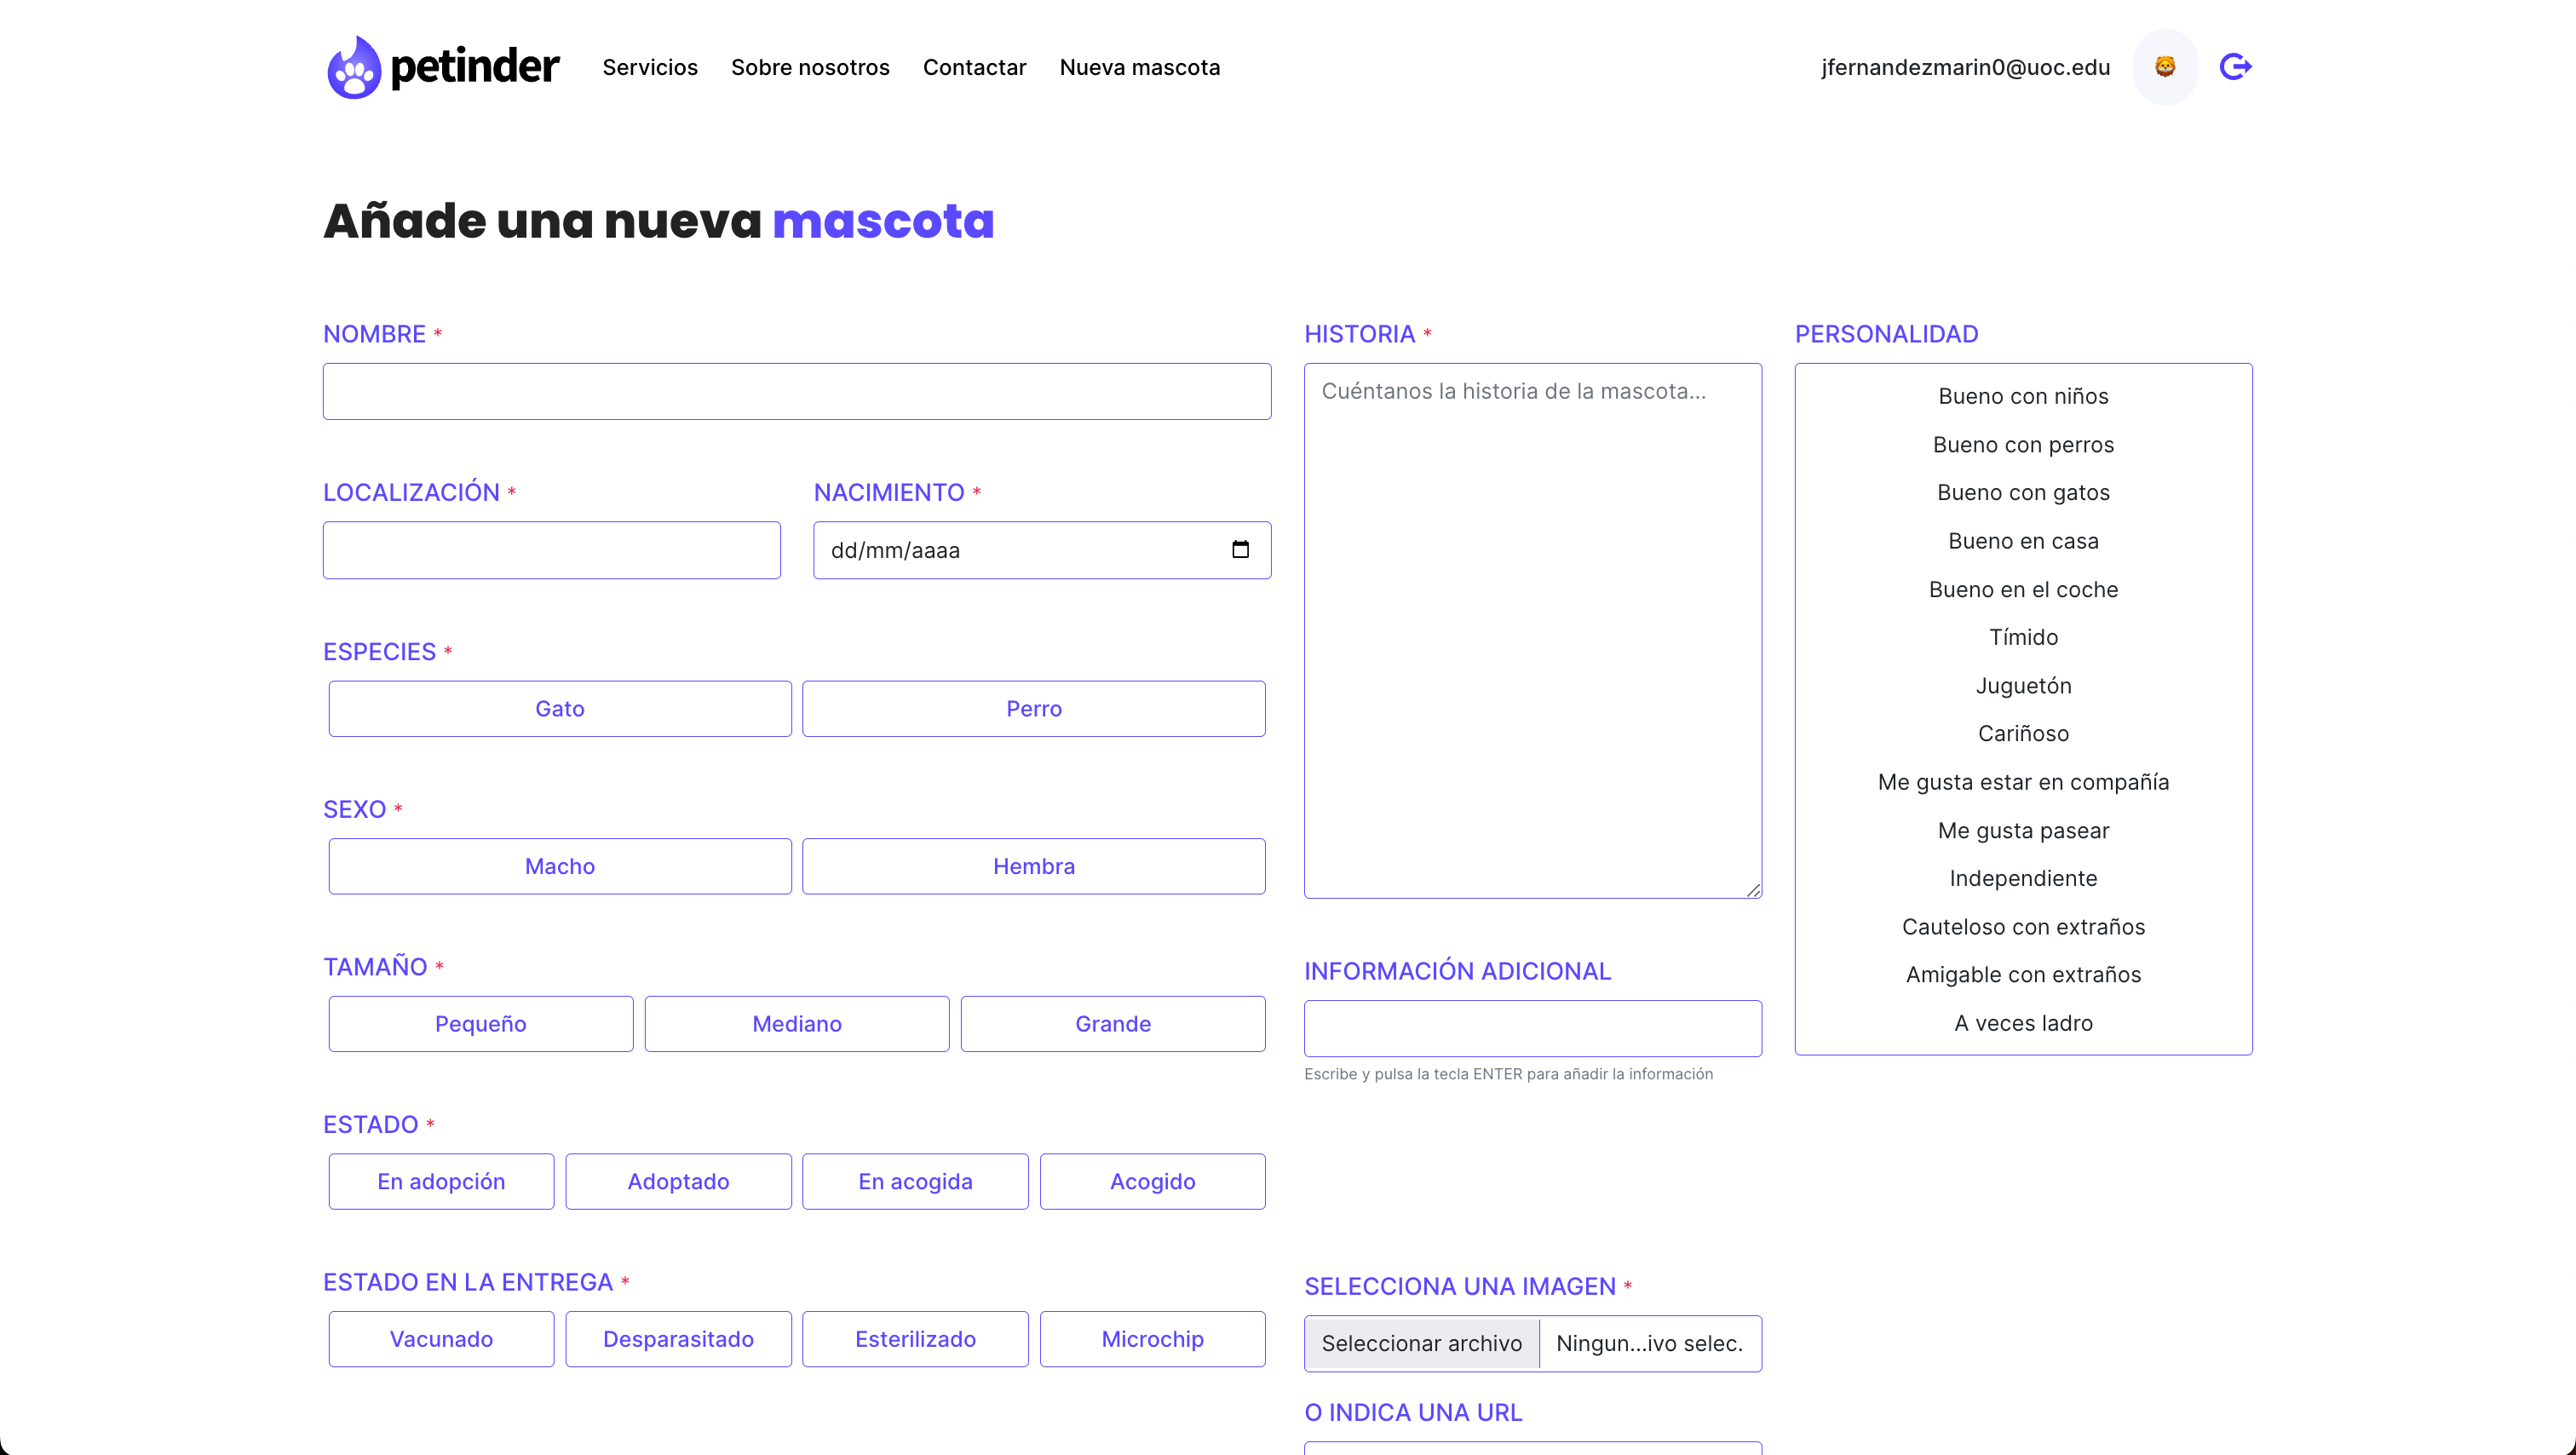Toggle the Microchip option

click(1152, 1338)
